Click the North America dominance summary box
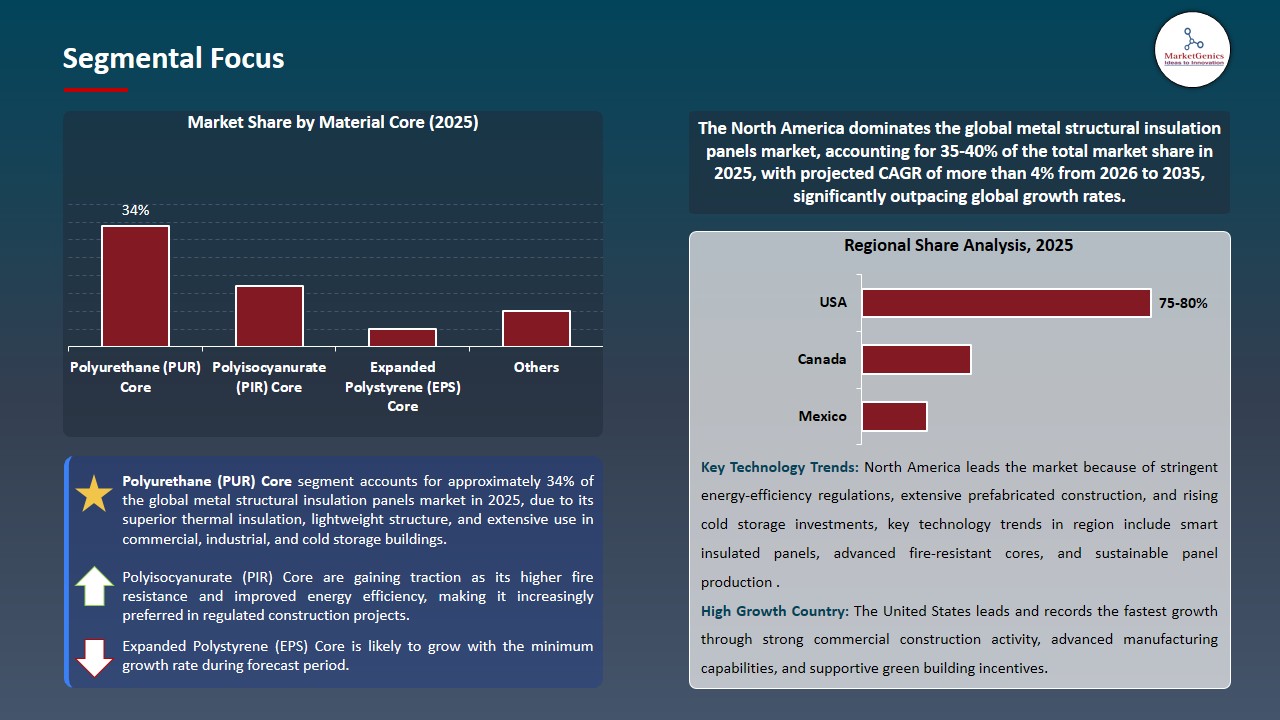 point(959,162)
